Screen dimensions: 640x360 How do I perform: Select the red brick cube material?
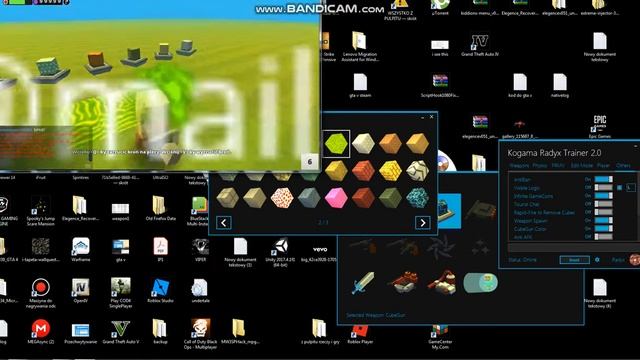(363, 171)
